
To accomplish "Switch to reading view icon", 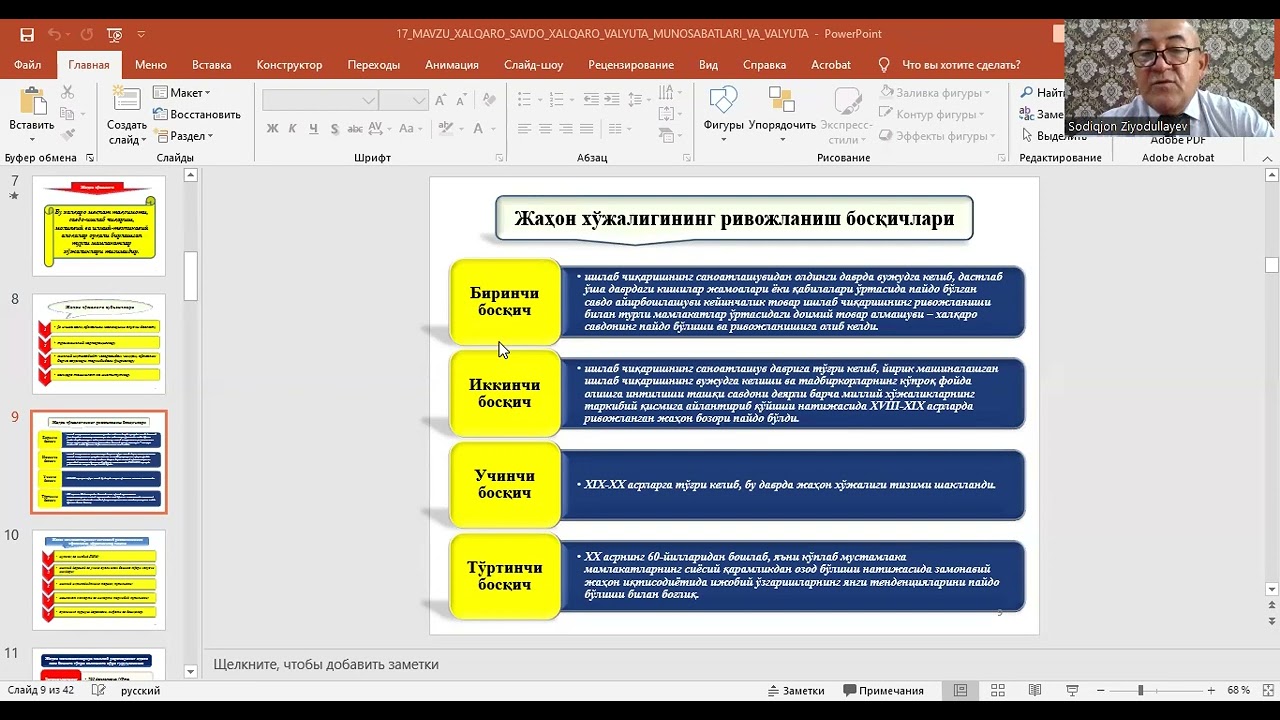I will coord(1035,691).
